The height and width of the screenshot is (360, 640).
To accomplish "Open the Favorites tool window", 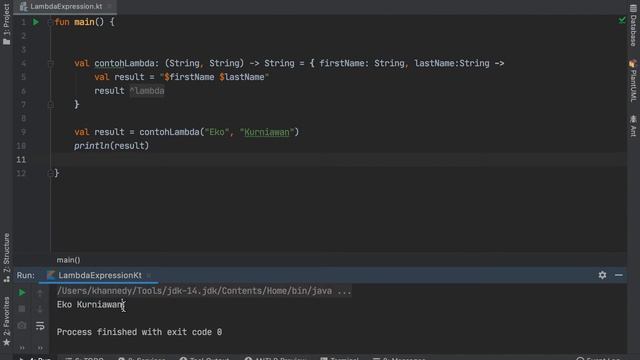I will 7,321.
